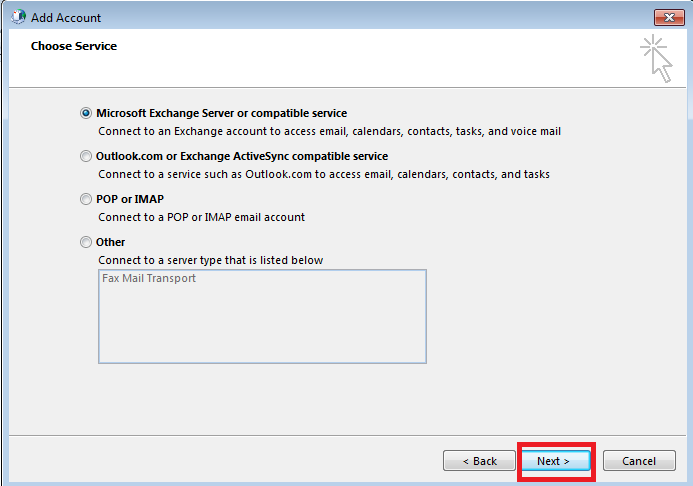Click empty area of the server type listbox
Viewport: 693px width, 486px height.
[262, 327]
